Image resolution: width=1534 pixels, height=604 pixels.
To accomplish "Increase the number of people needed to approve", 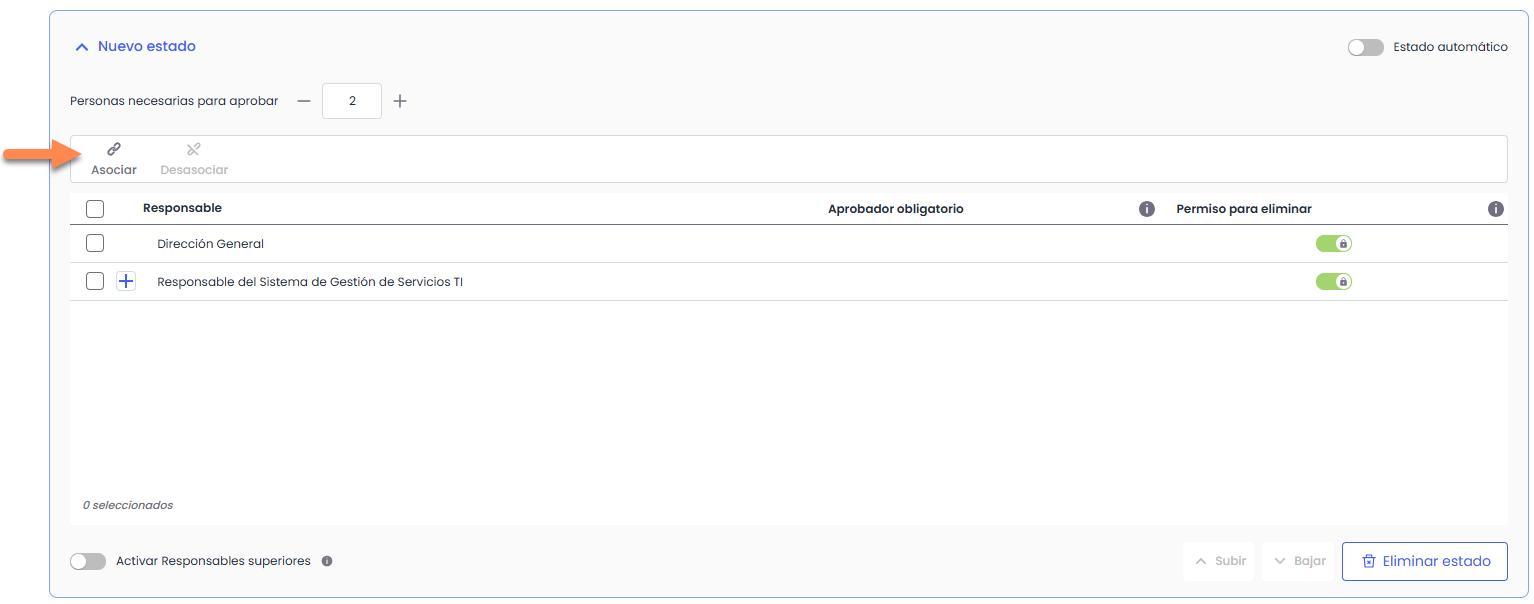I will [x=400, y=101].
